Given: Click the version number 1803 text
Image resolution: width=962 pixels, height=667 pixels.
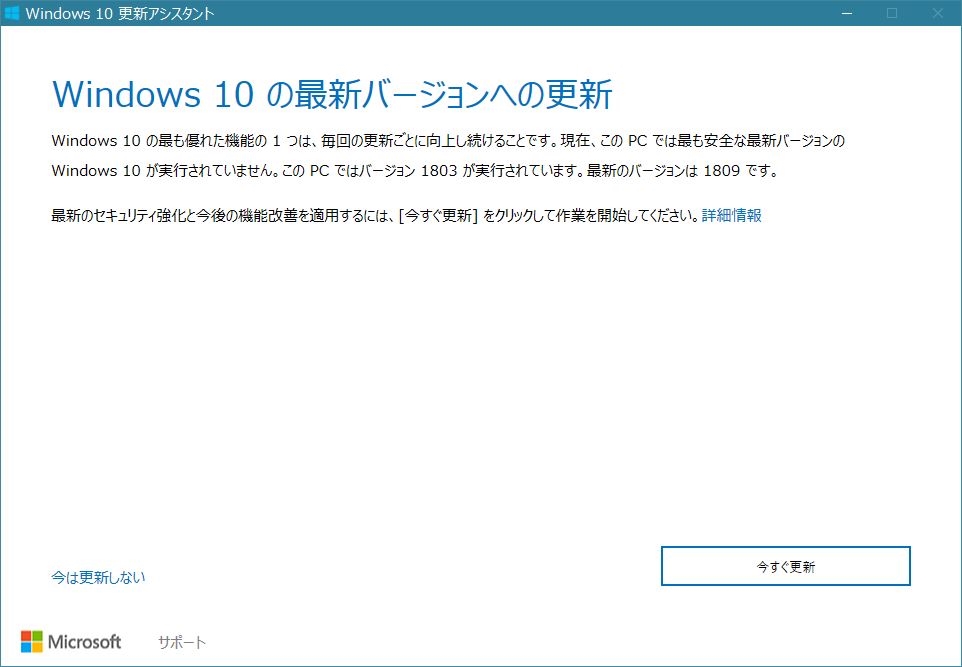Looking at the screenshot, I should tap(439, 171).
